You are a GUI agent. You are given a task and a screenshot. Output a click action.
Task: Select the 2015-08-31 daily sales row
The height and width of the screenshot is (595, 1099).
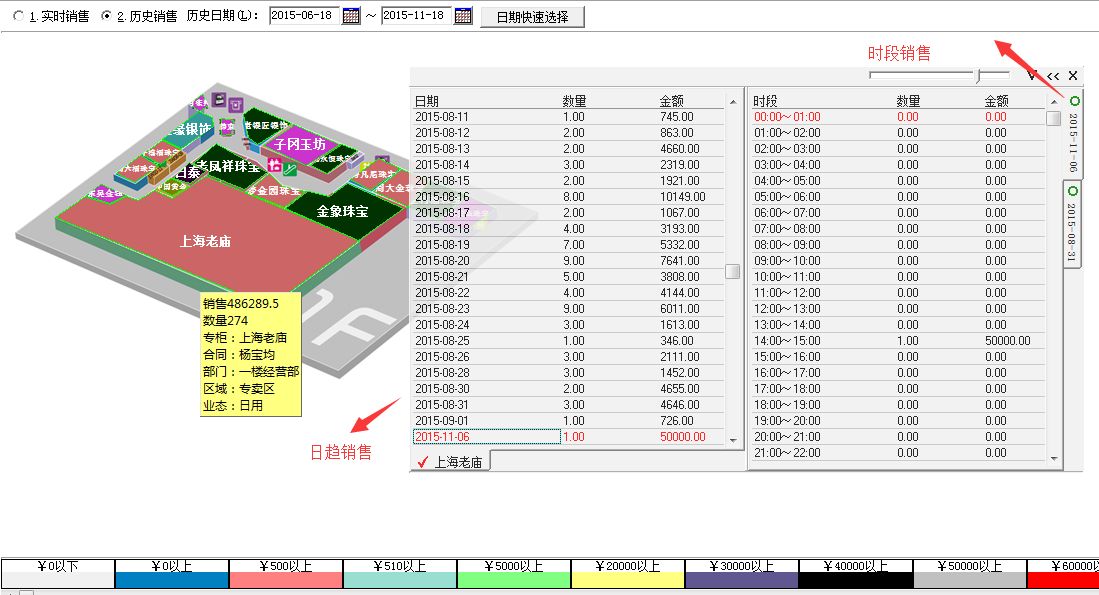(x=568, y=404)
